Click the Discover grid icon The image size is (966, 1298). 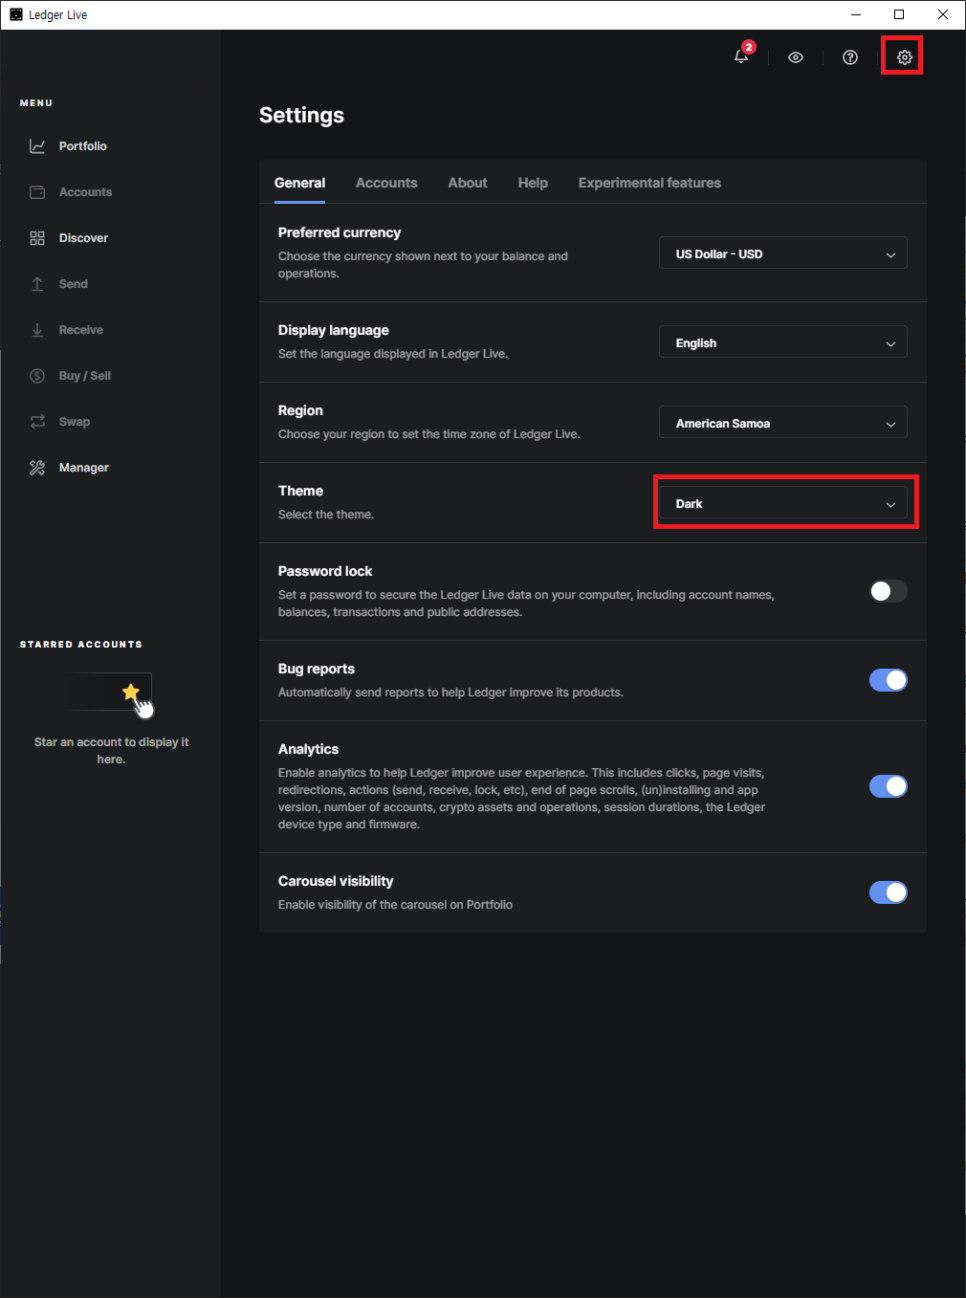coord(37,238)
